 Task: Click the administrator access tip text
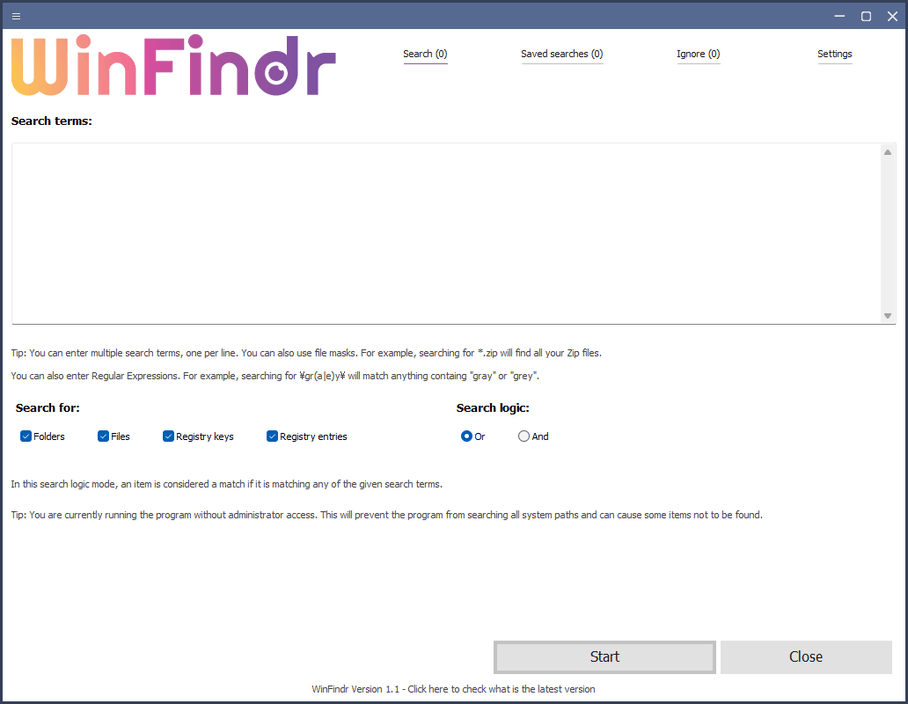coord(387,515)
